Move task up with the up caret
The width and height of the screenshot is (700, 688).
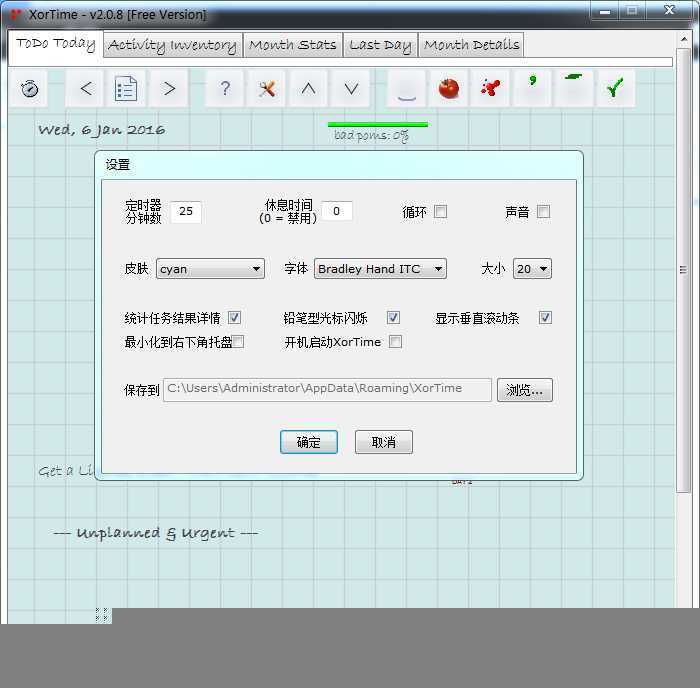[x=308, y=88]
